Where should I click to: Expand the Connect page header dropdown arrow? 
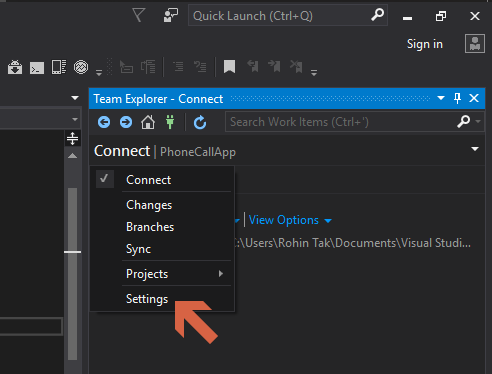click(x=475, y=149)
